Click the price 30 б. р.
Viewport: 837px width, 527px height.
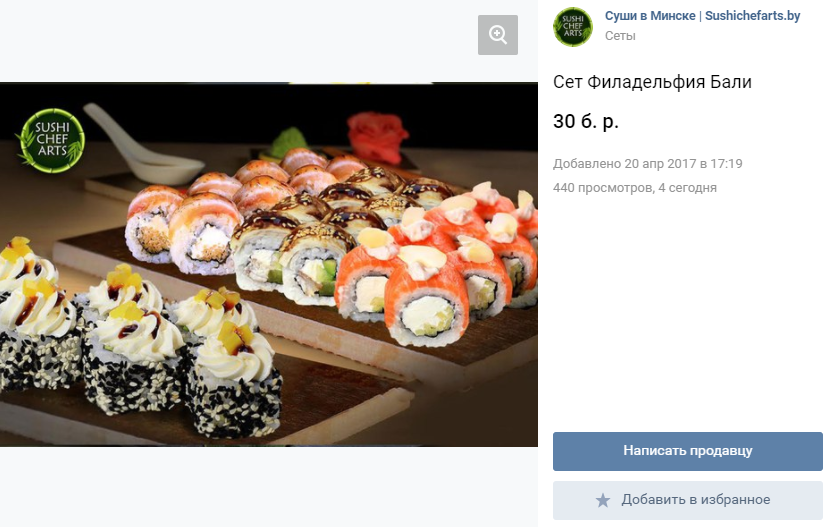tap(586, 121)
